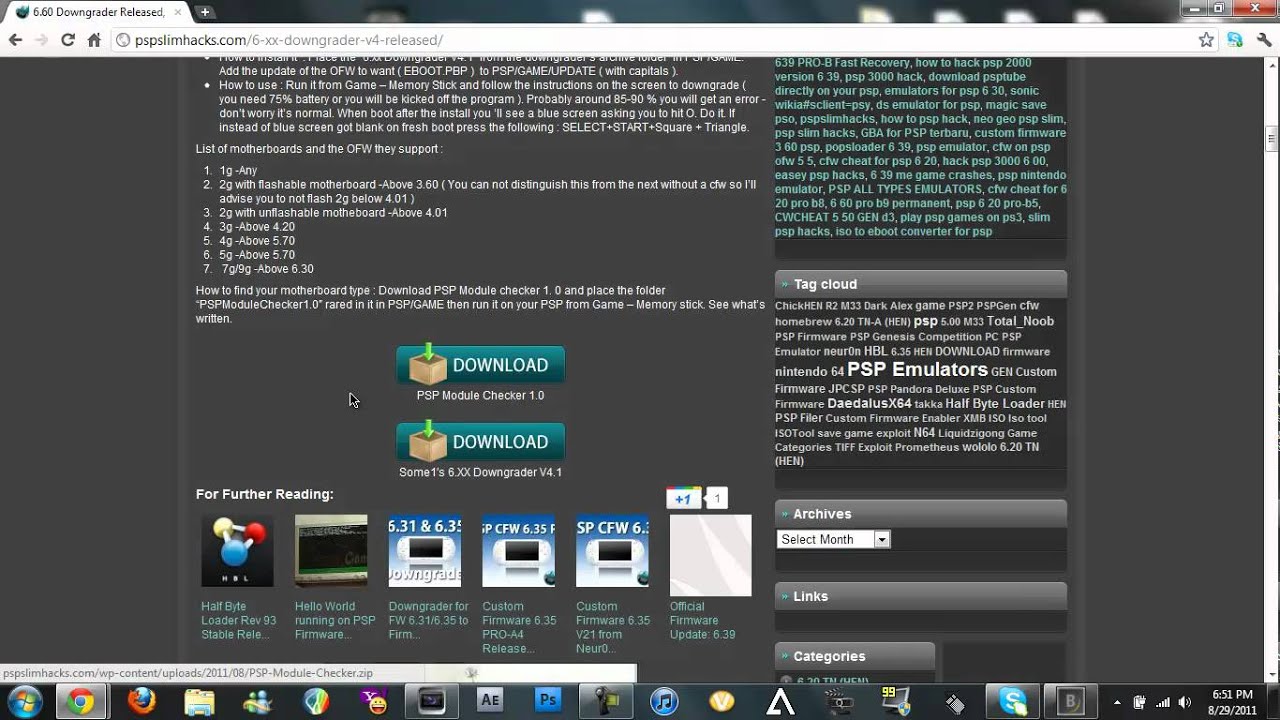
Task: Launch iTunes from the taskbar
Action: coord(664,702)
